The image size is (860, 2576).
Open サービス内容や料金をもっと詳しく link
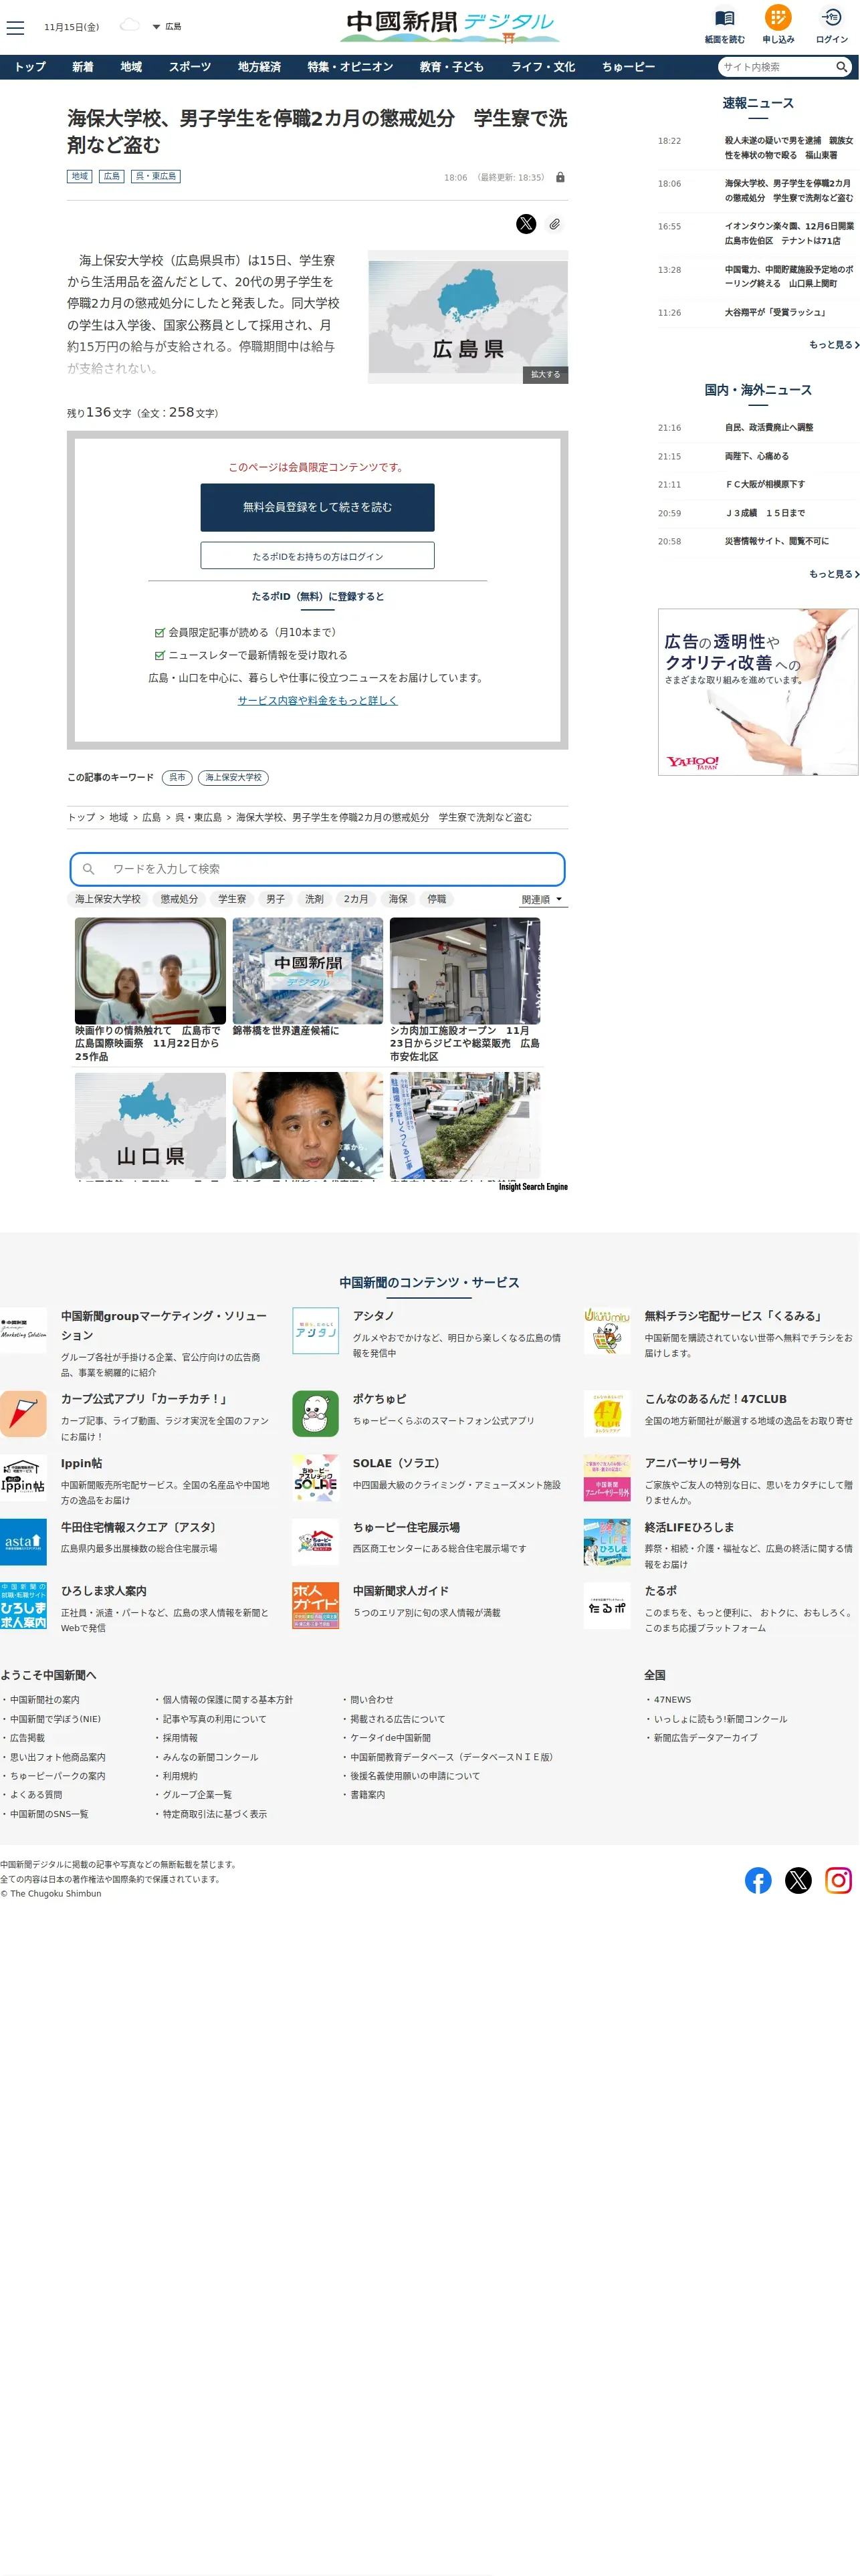click(x=317, y=700)
